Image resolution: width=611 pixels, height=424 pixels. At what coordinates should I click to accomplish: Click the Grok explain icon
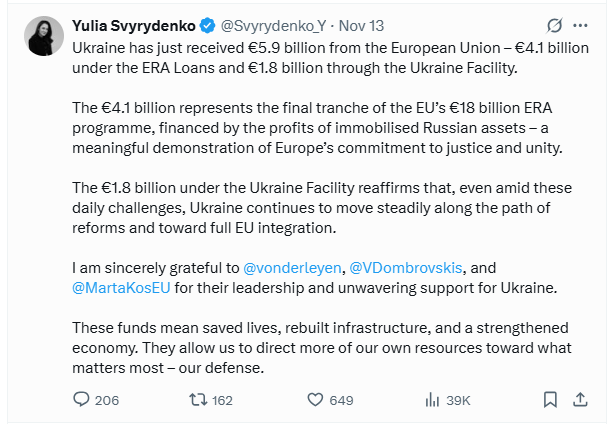click(553, 24)
